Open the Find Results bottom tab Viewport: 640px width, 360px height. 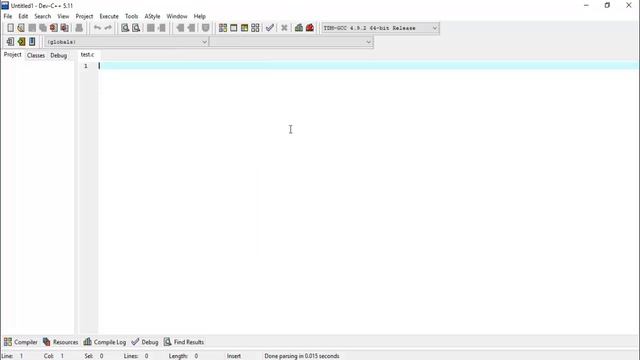tap(184, 342)
